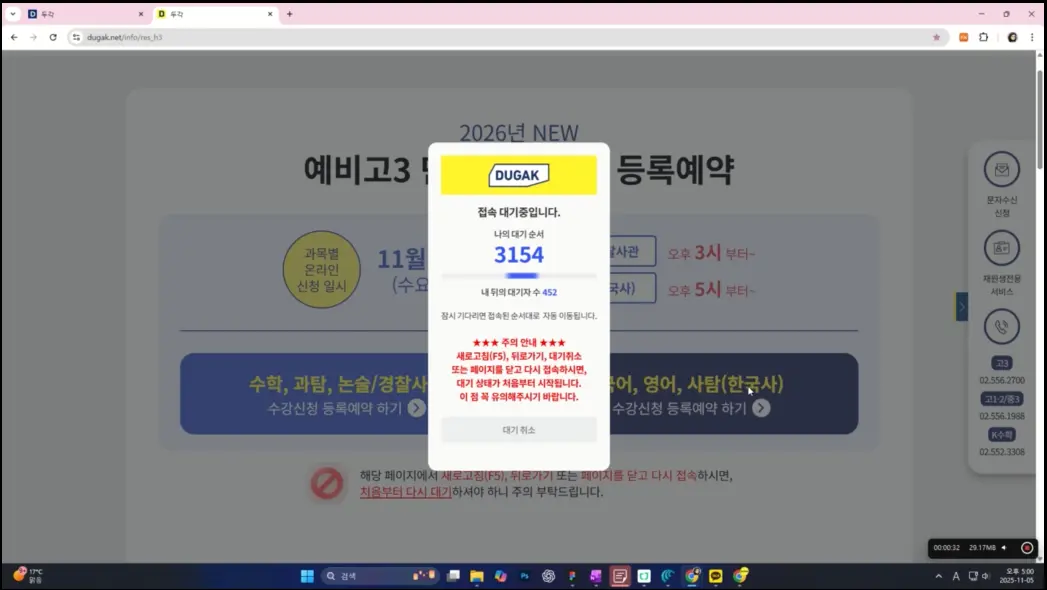
Task: Expand hidden system tray icons
Action: click(x=939, y=575)
